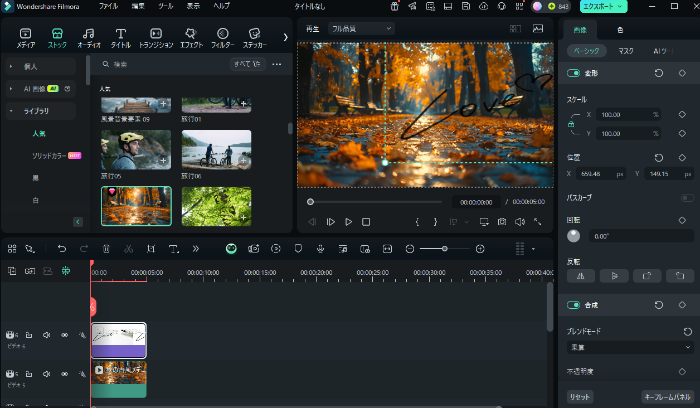Open the トランジション (Transitions) tab

click(156, 38)
